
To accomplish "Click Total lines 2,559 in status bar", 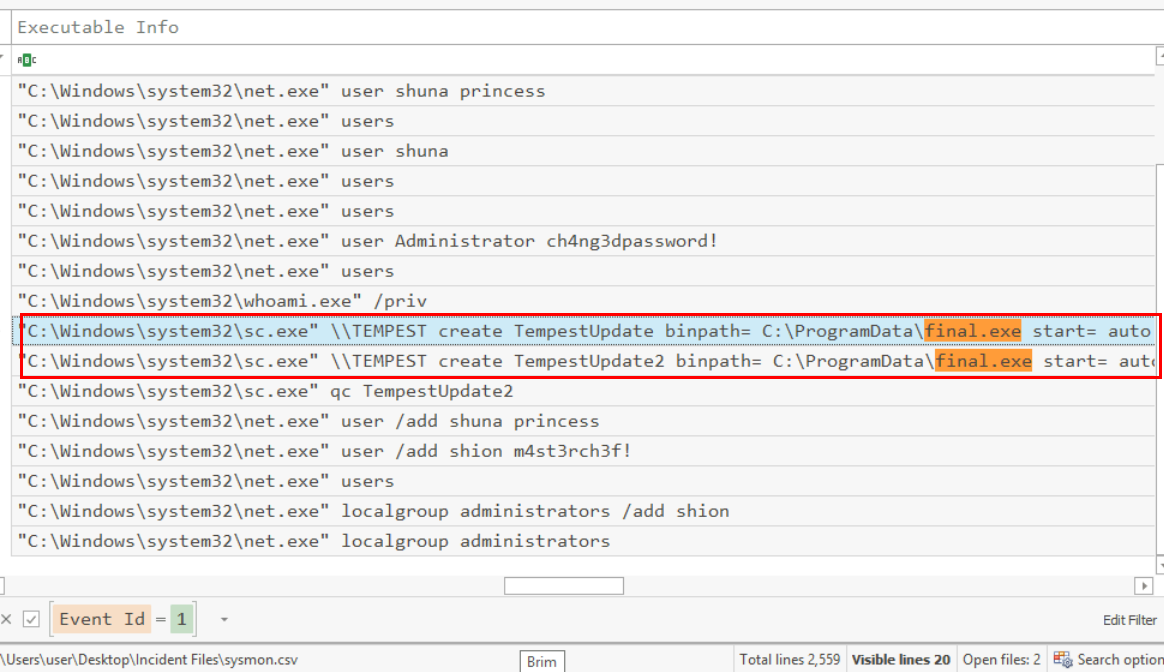I will coord(789,659).
